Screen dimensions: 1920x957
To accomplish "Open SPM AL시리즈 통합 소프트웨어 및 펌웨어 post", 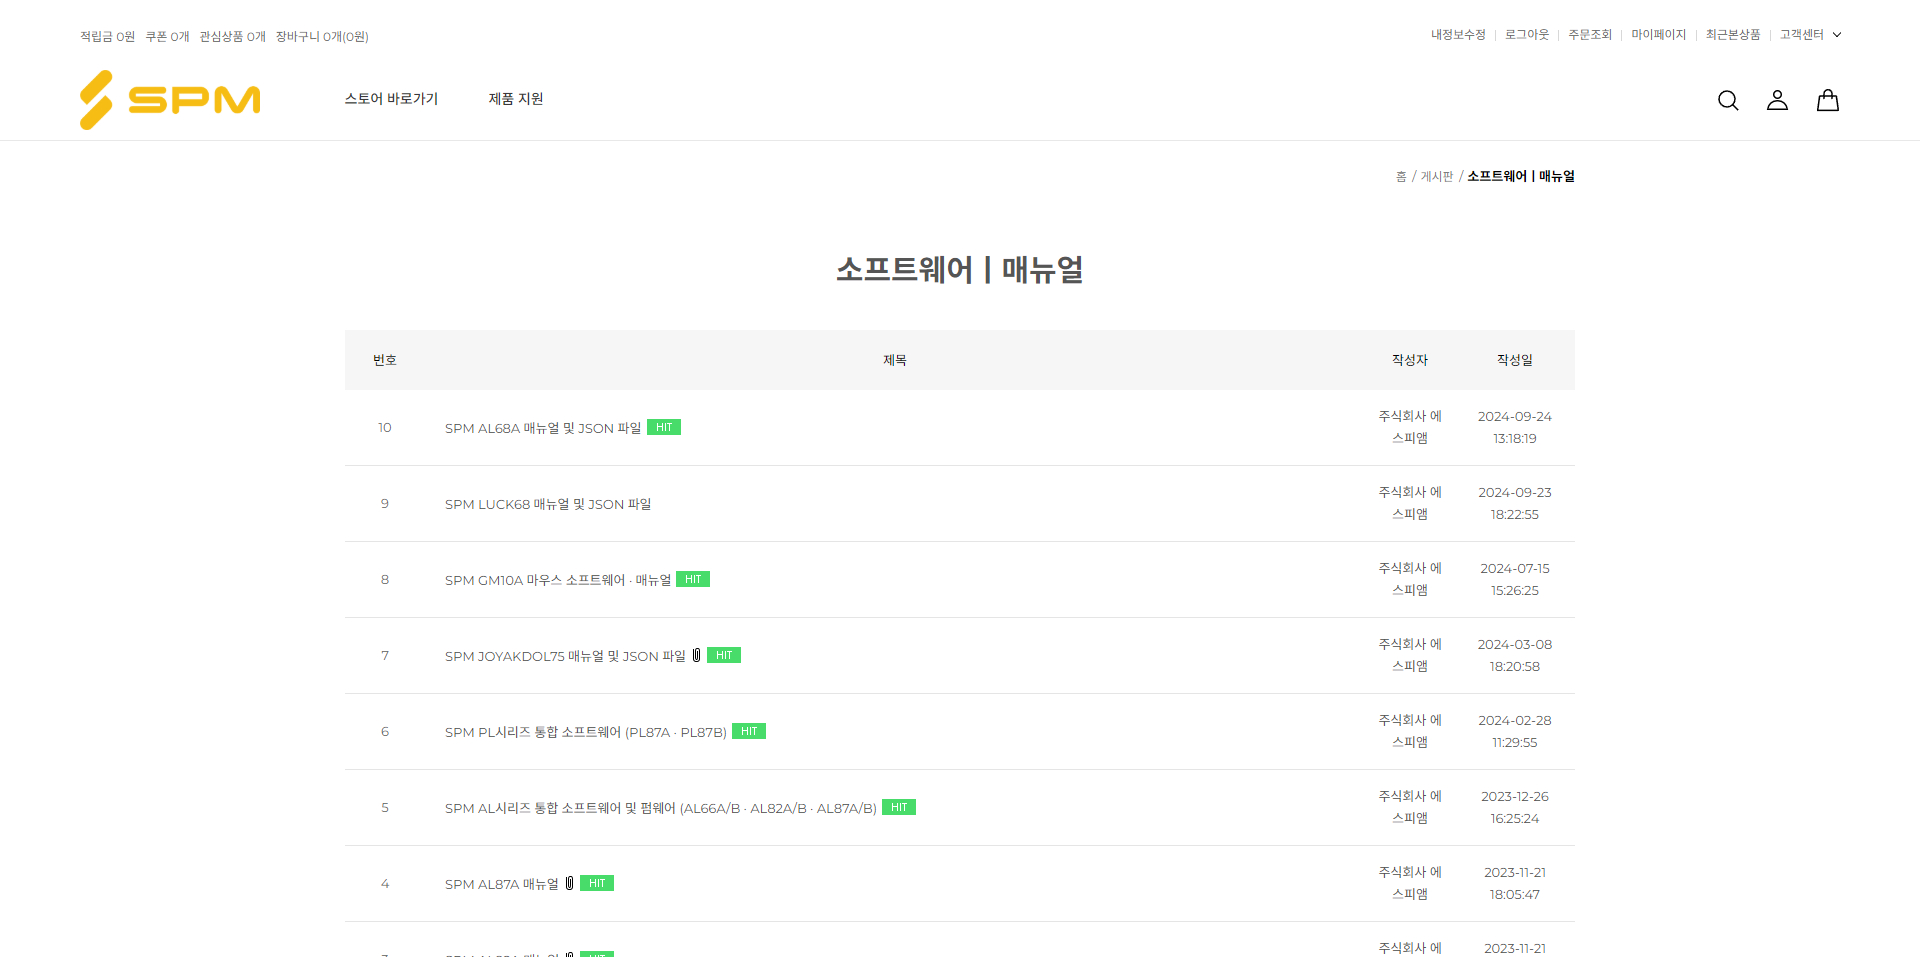I will coord(661,808).
